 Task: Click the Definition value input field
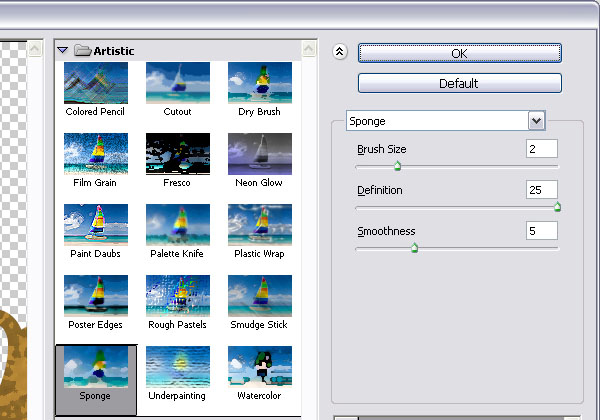pyautogui.click(x=541, y=190)
